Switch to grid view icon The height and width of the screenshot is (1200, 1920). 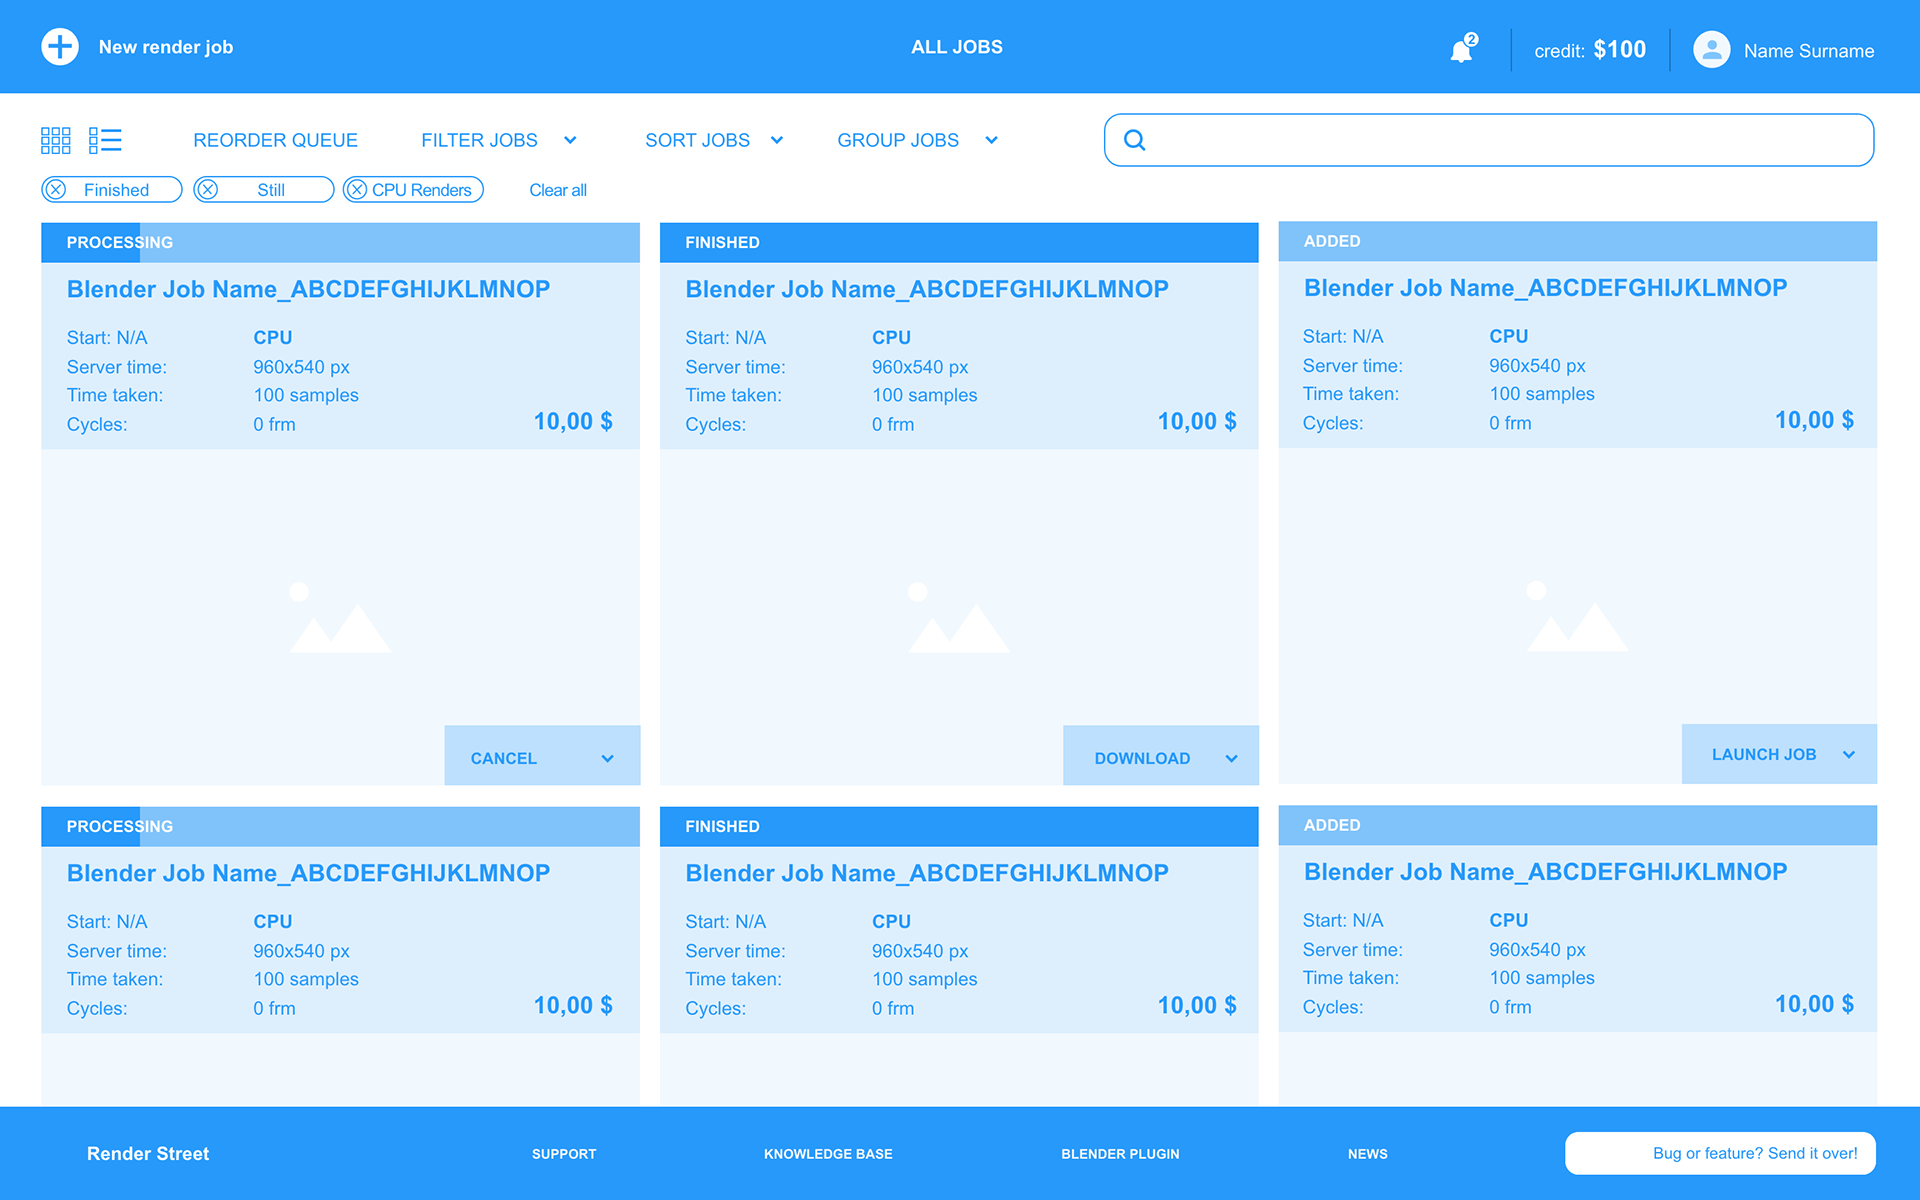point(56,140)
